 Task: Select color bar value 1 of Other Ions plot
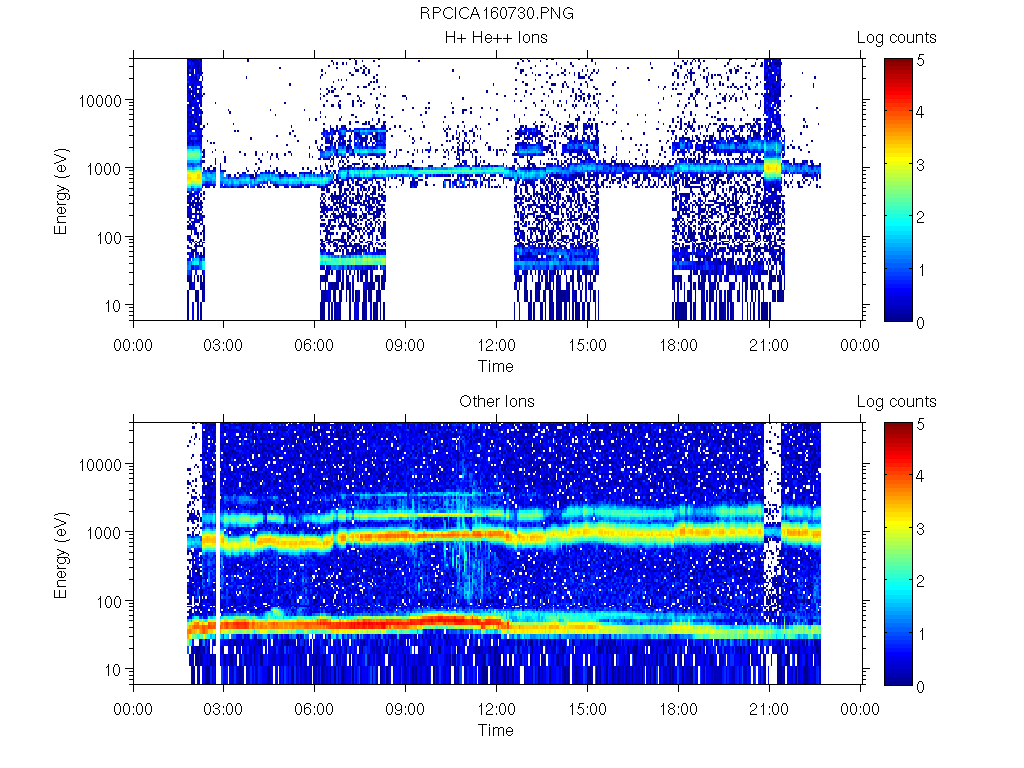pos(920,634)
